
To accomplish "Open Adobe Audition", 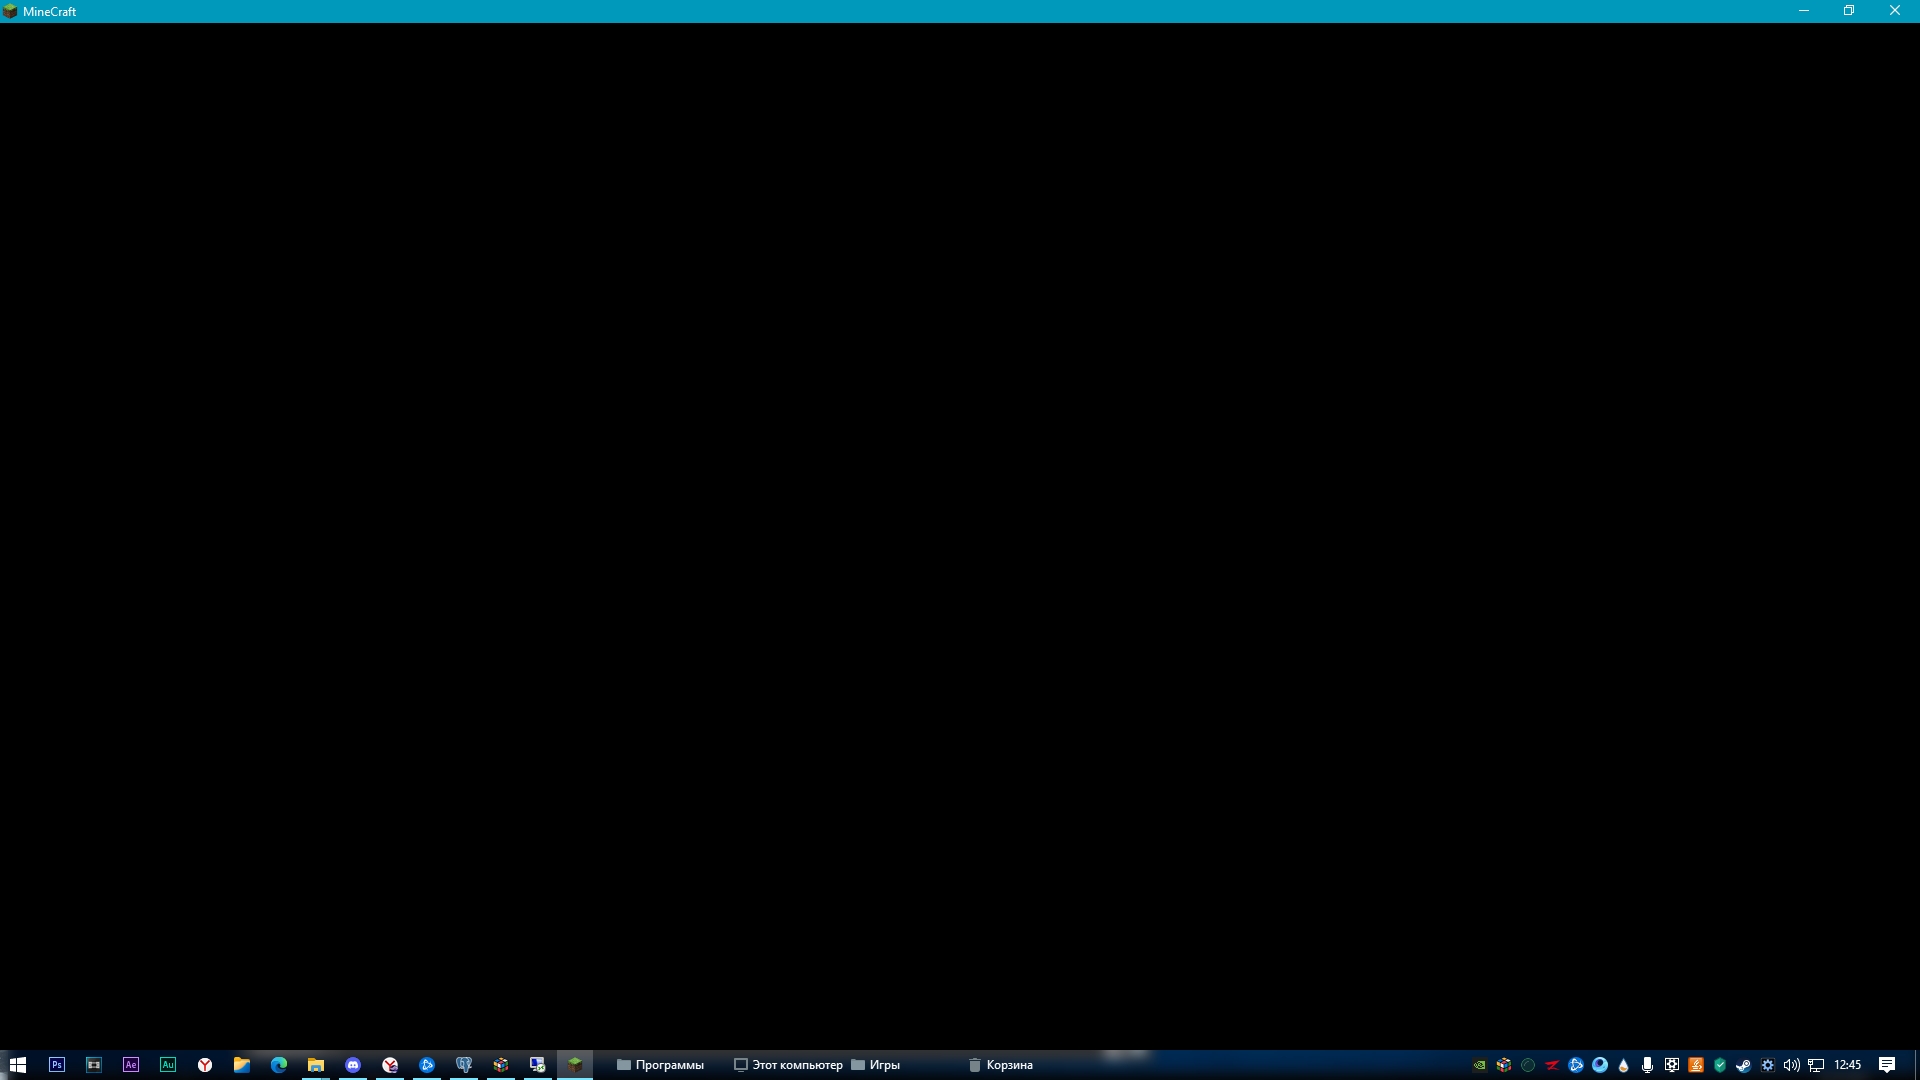I will pyautogui.click(x=167, y=1065).
